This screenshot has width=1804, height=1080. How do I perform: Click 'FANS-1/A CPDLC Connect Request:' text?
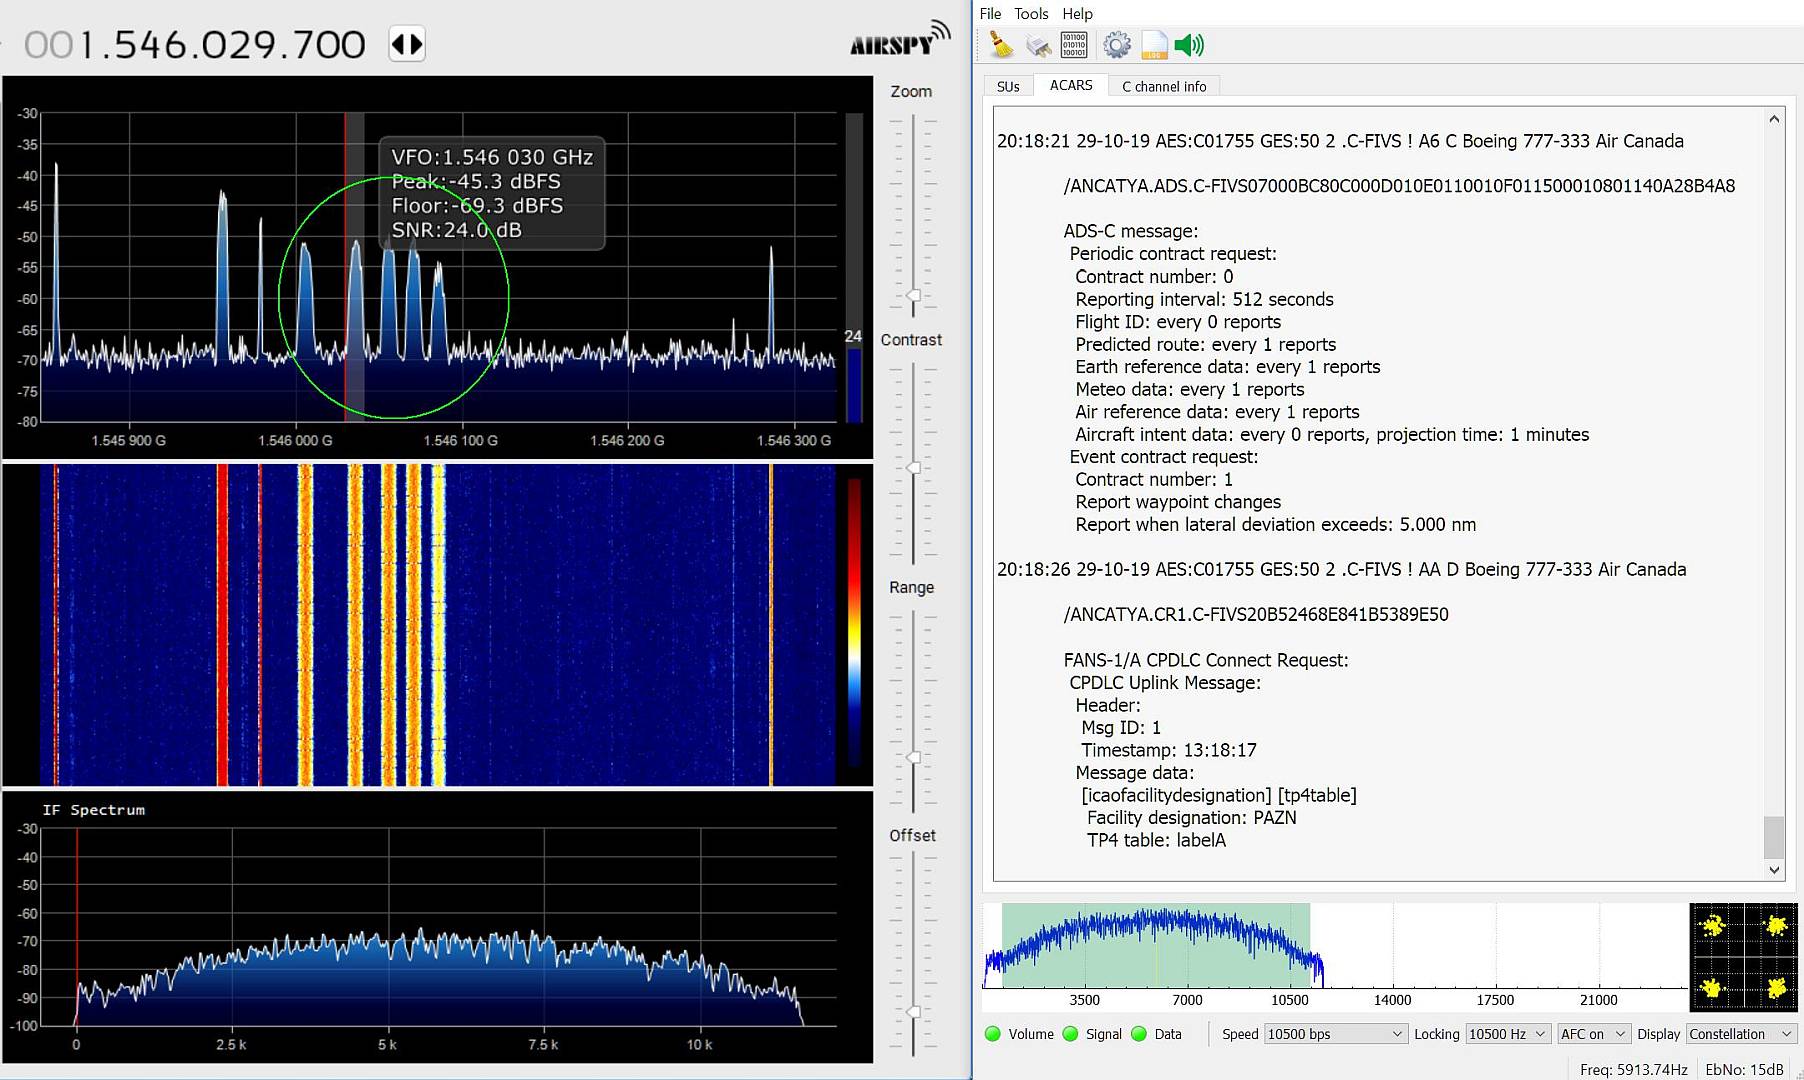click(1206, 660)
